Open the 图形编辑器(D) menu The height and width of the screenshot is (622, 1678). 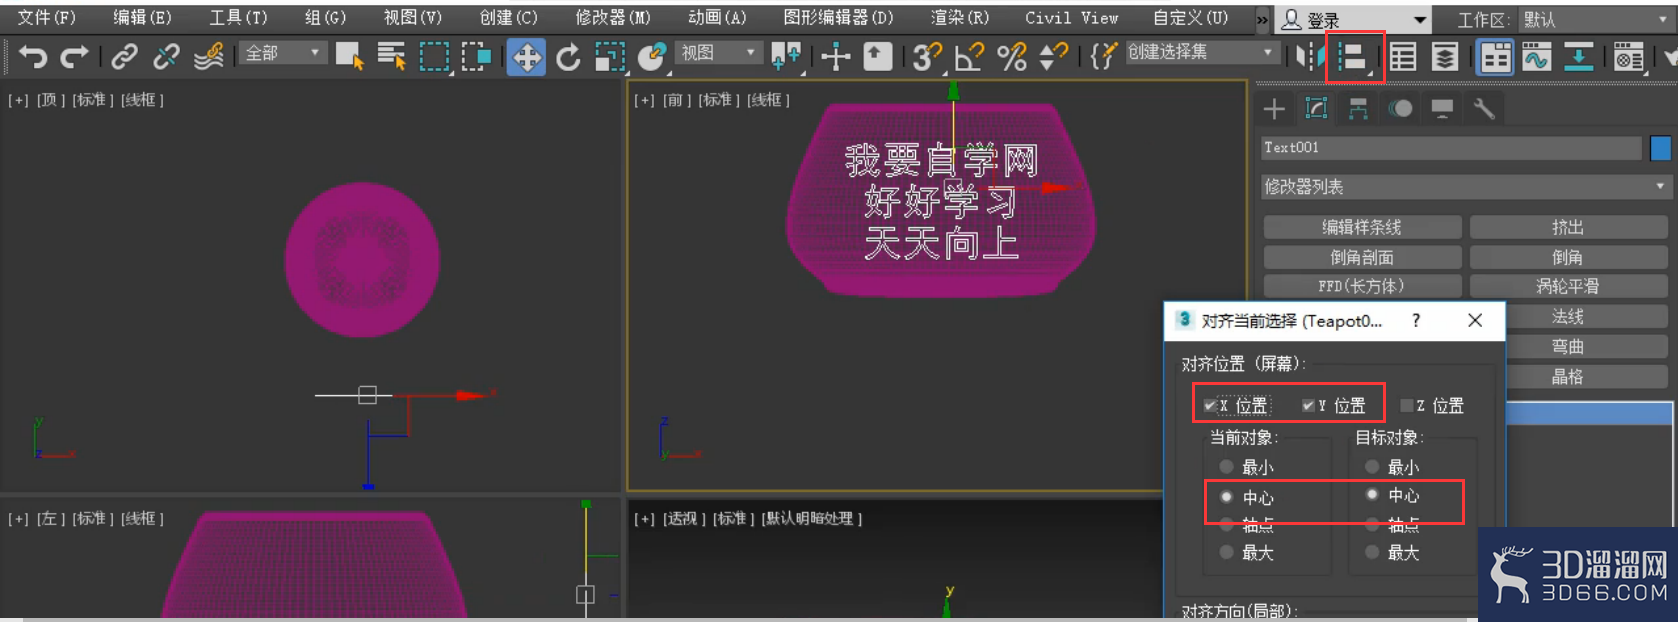838,18
